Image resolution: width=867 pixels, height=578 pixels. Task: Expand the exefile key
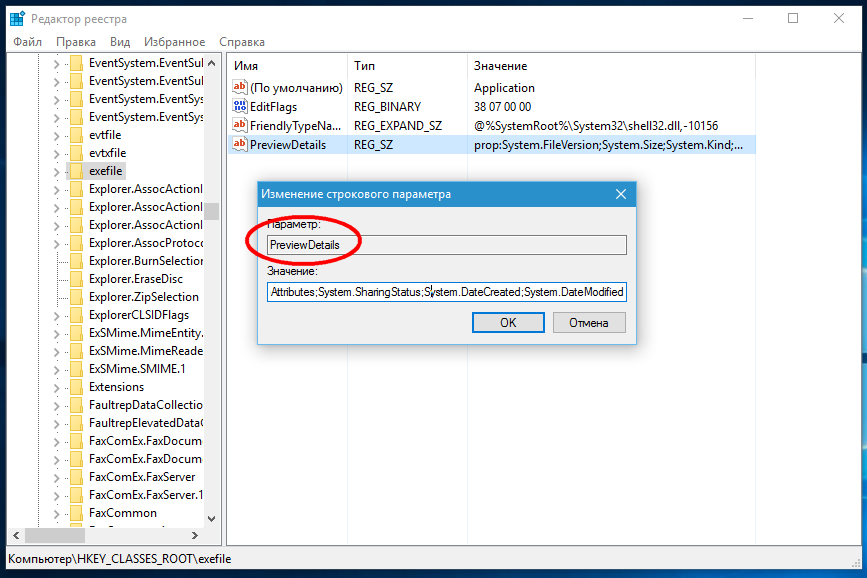pyautogui.click(x=56, y=172)
